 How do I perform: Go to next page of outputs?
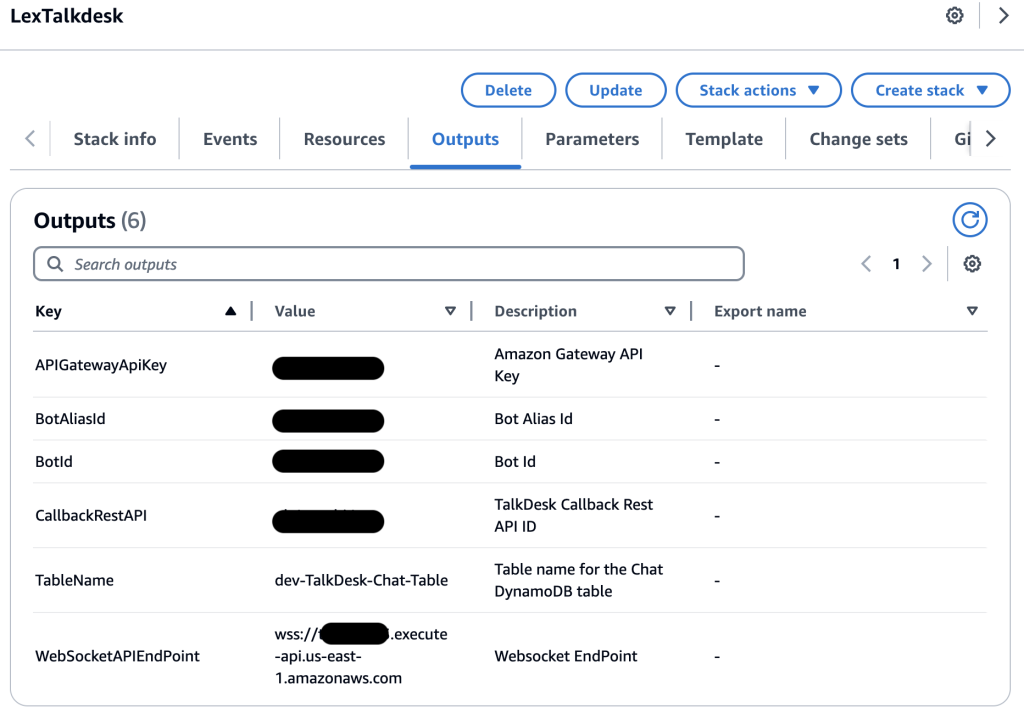click(927, 264)
